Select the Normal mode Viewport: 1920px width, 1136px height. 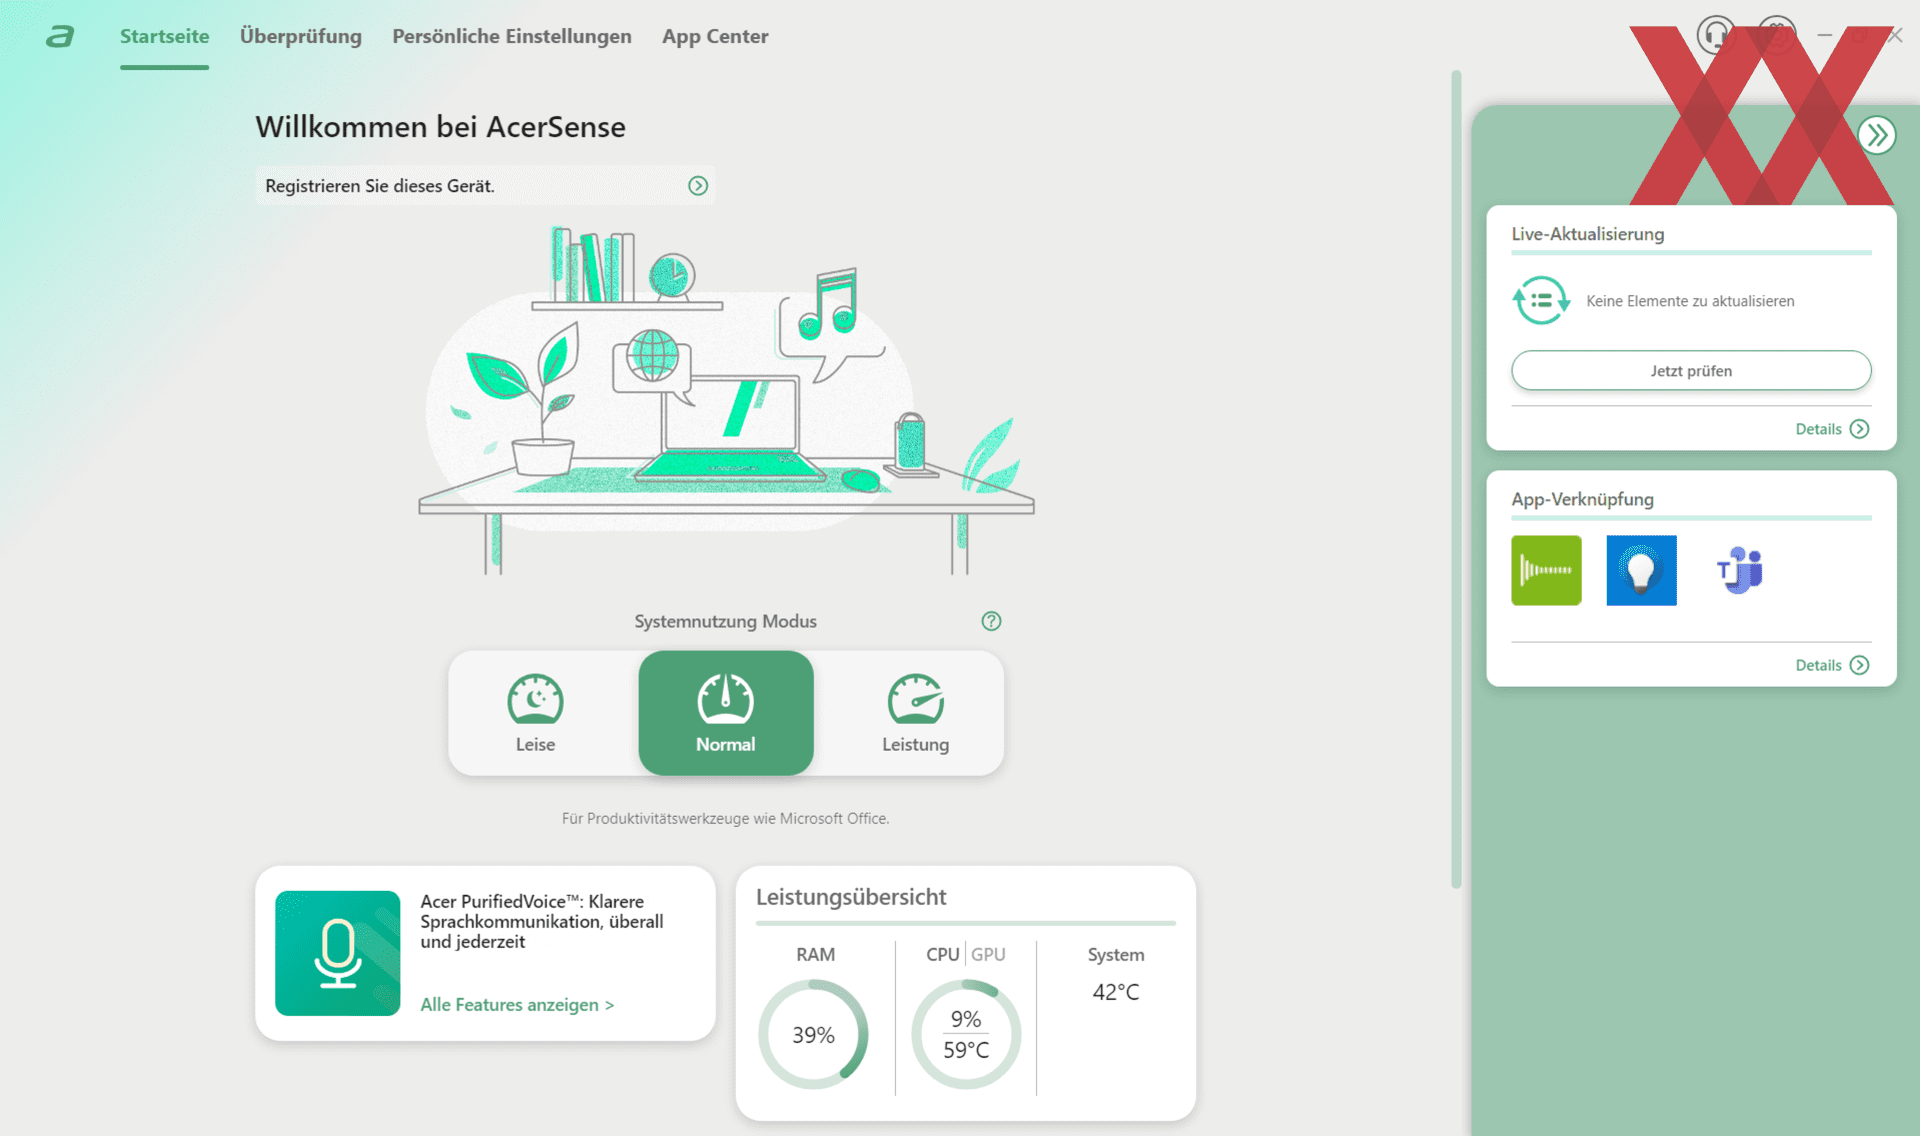coord(726,713)
